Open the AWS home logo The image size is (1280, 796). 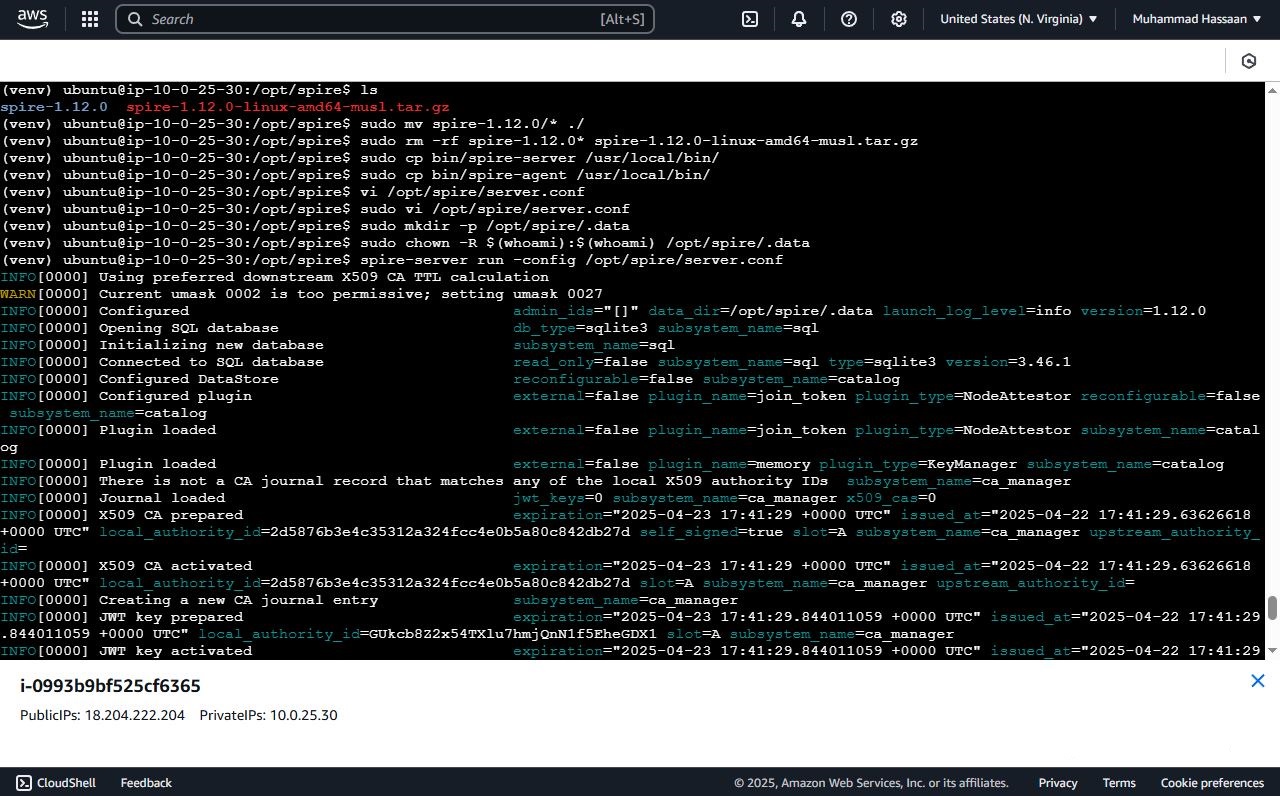[x=32, y=19]
